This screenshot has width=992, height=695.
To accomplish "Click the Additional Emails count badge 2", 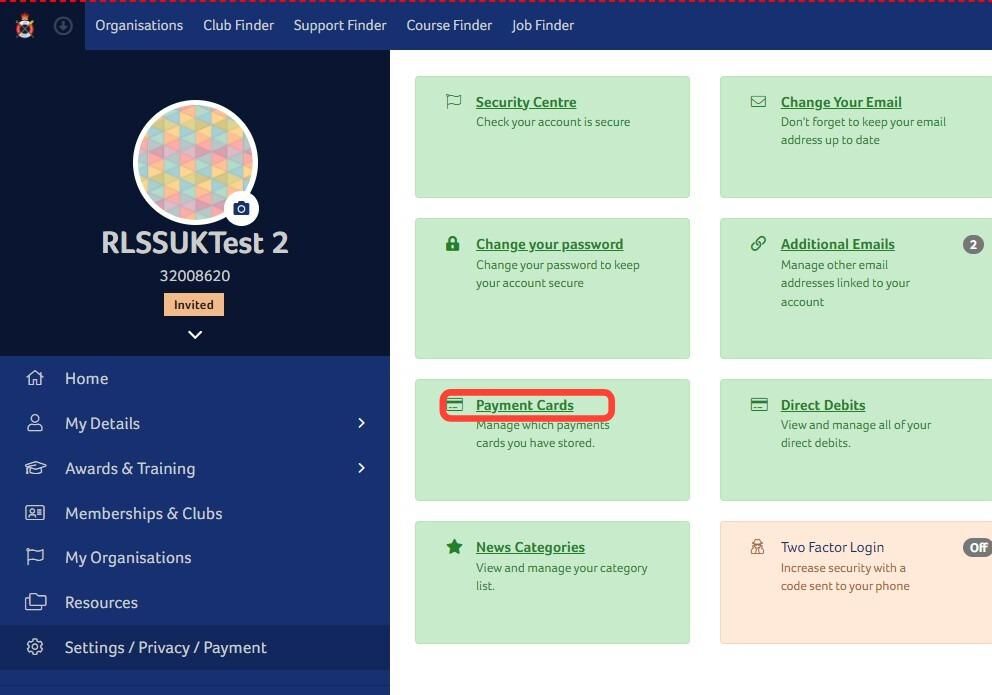I will [x=973, y=245].
